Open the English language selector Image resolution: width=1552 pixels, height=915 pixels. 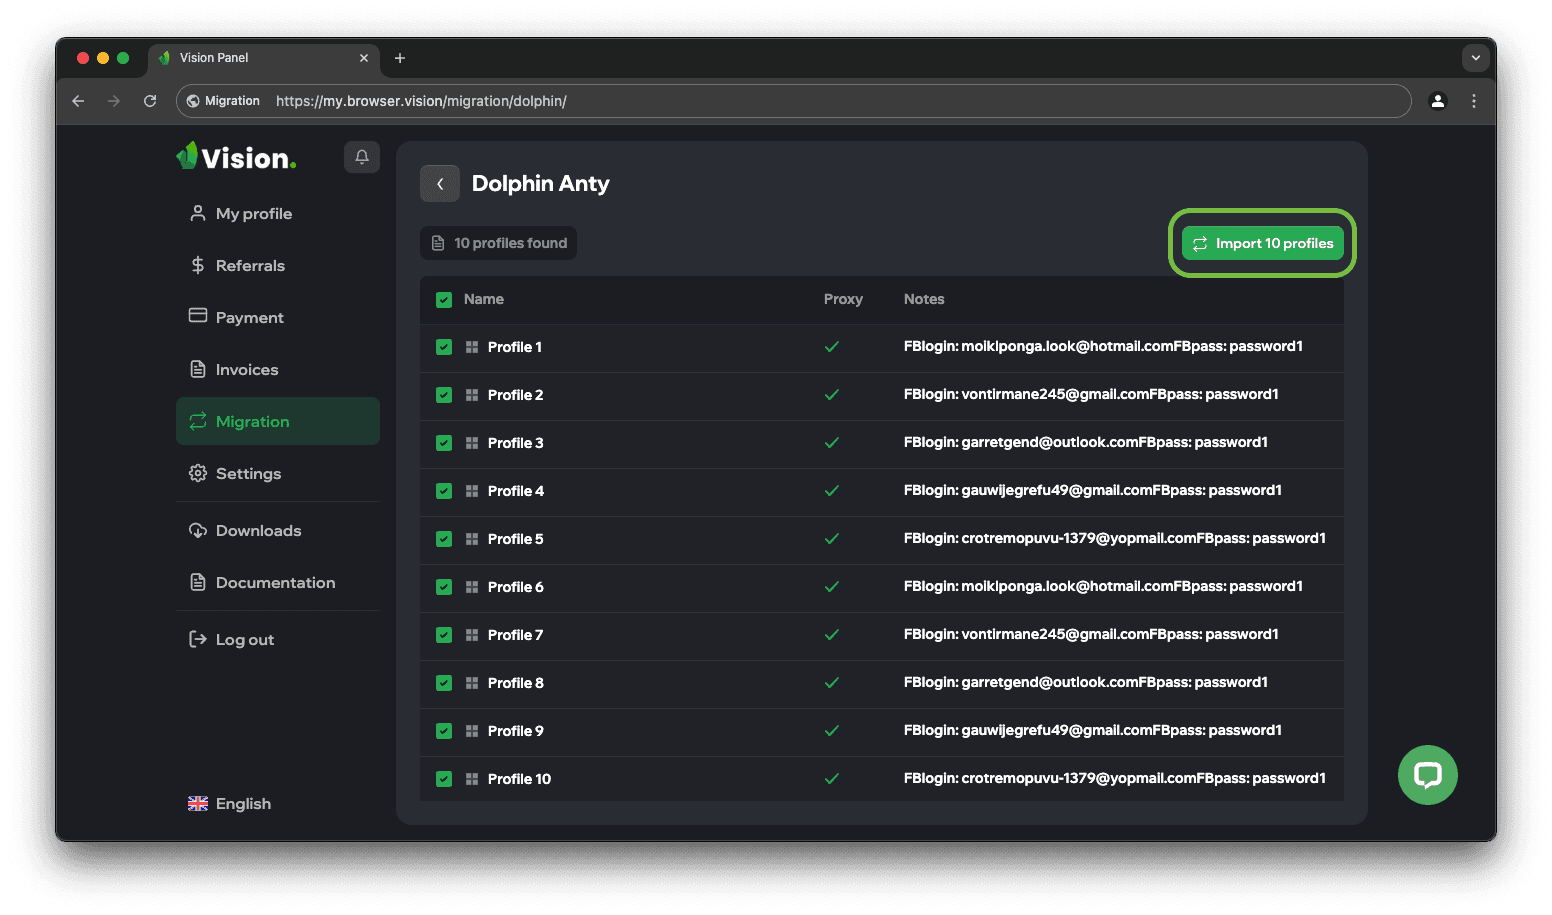[x=230, y=804]
